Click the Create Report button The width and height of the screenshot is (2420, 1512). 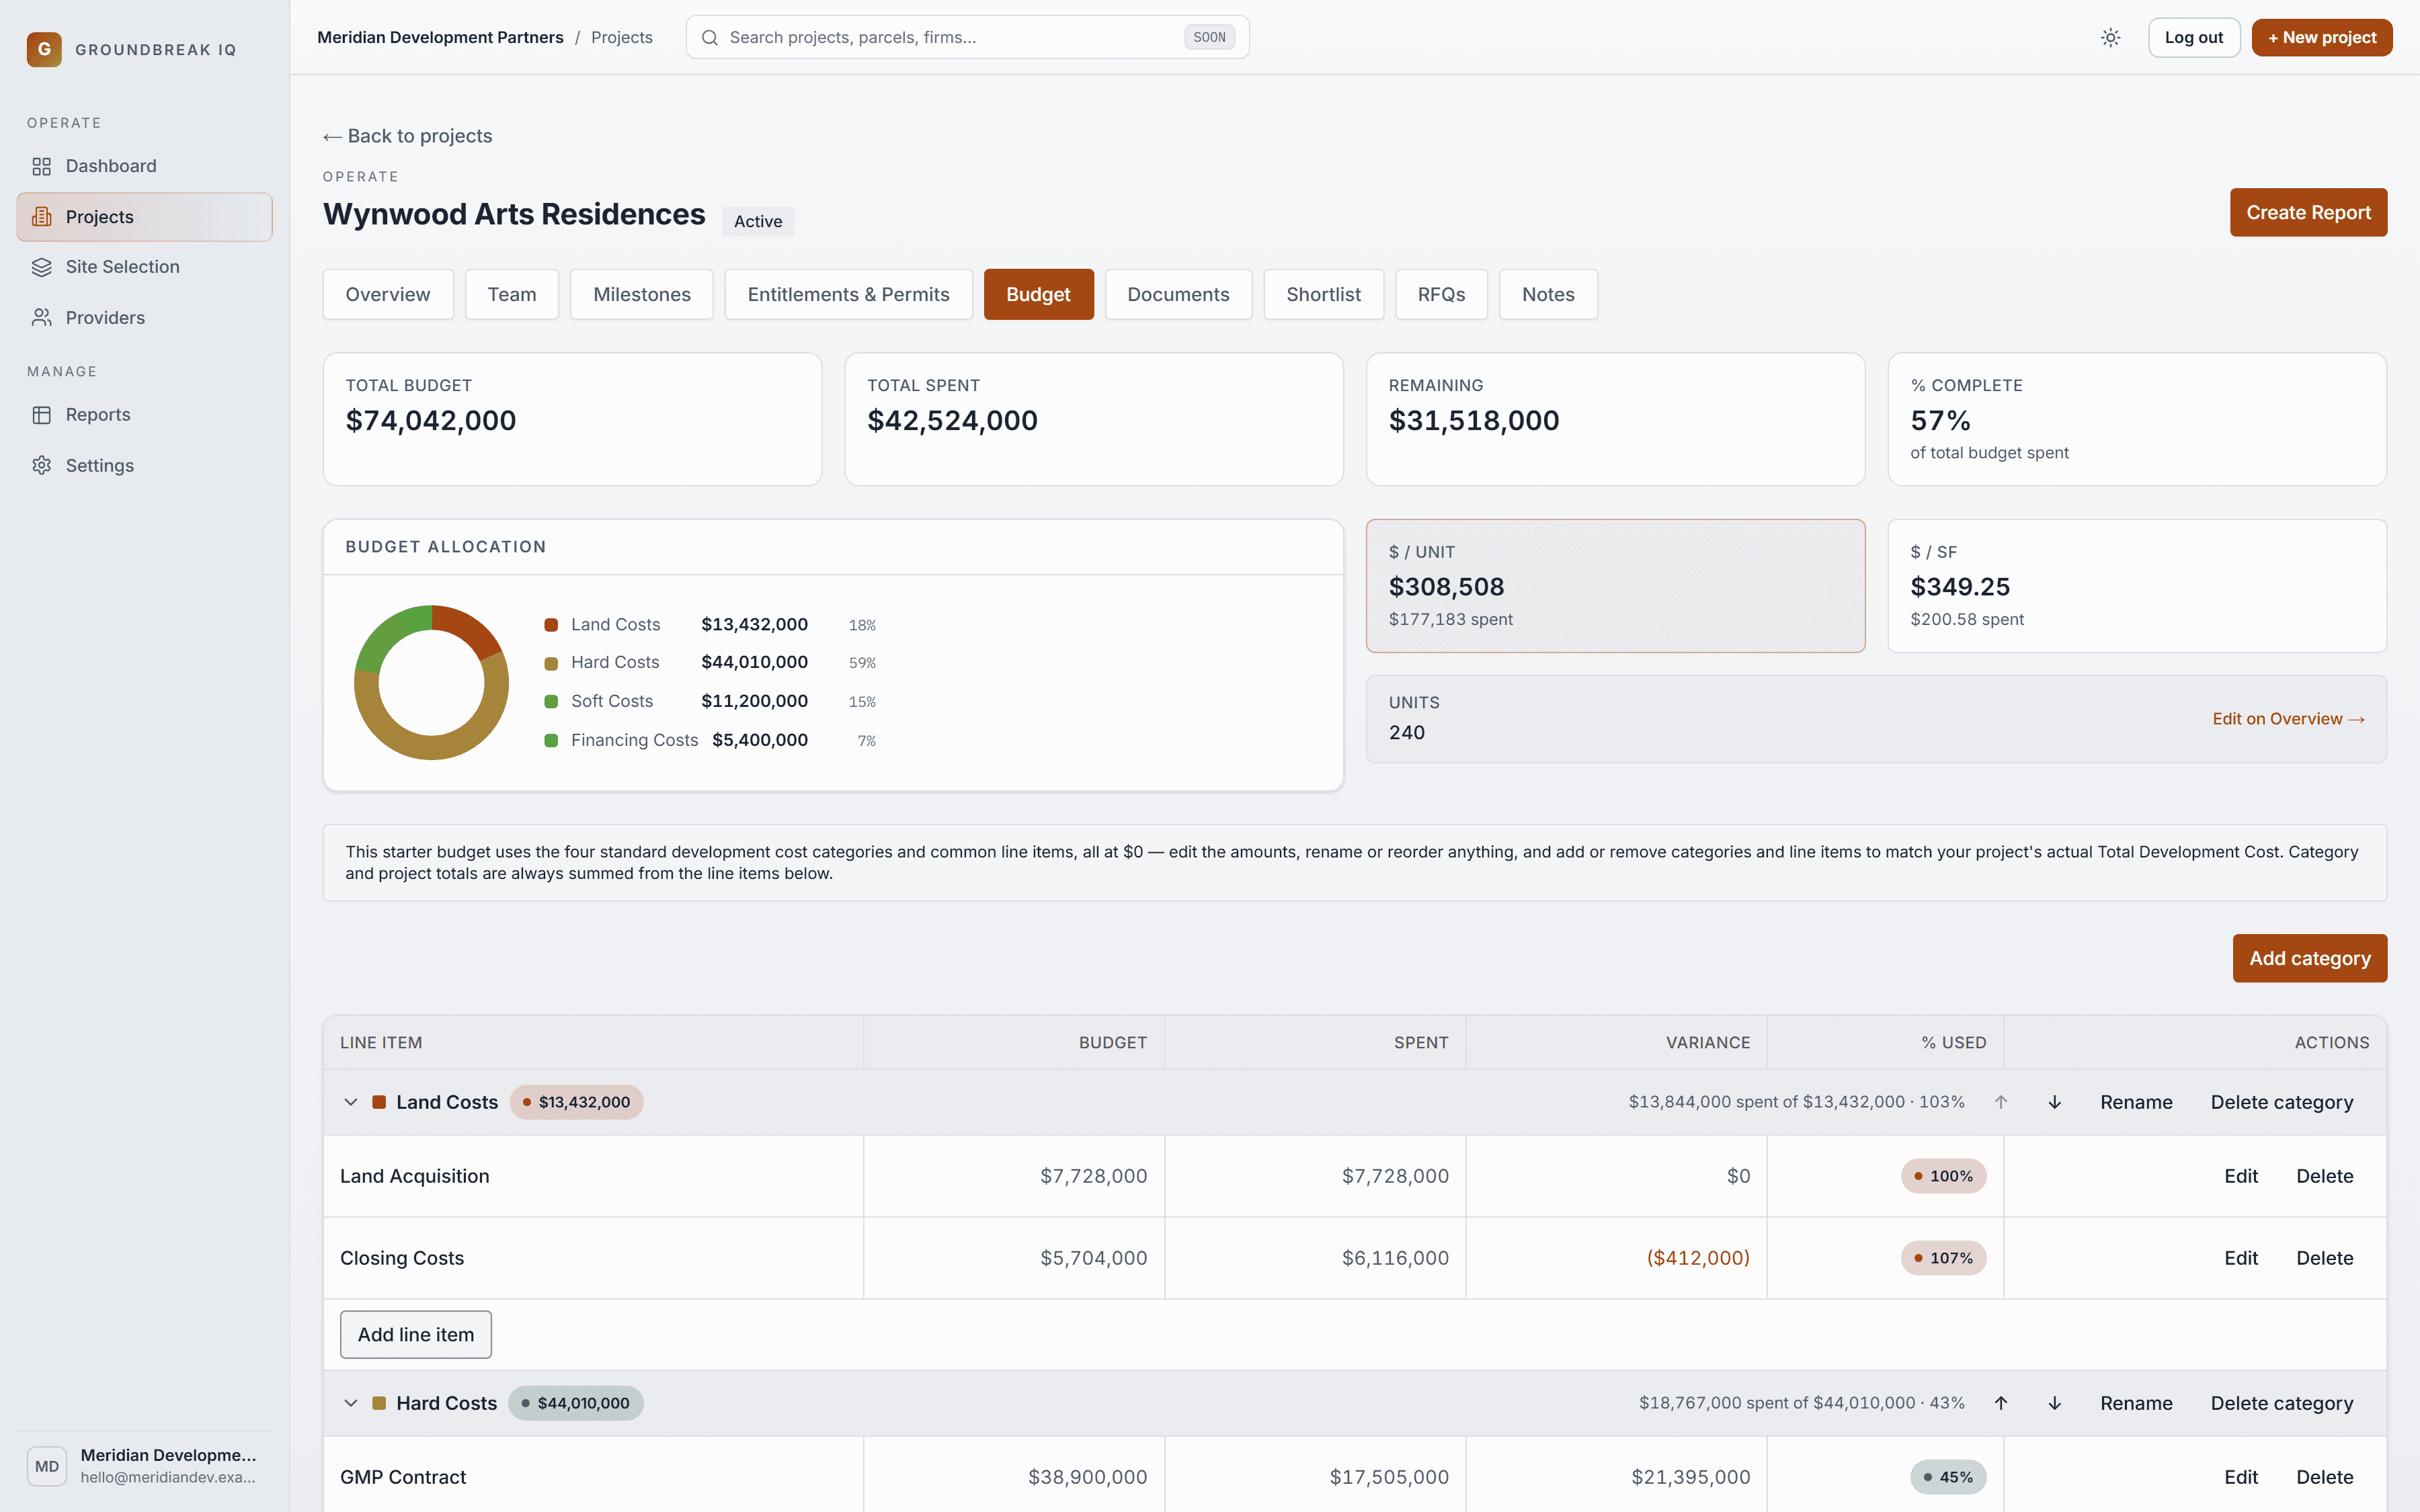point(2308,213)
